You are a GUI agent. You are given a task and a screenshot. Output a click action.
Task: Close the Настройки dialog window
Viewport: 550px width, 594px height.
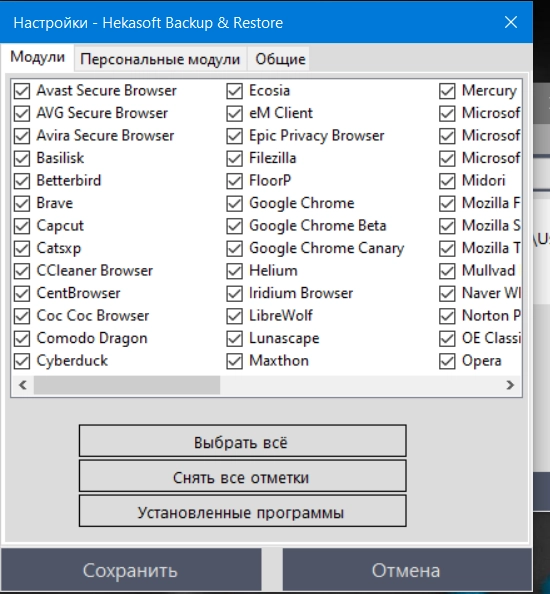point(511,22)
